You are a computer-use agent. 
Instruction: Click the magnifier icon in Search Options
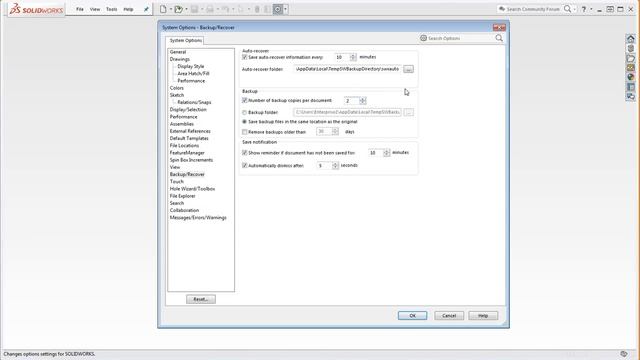tap(499, 38)
